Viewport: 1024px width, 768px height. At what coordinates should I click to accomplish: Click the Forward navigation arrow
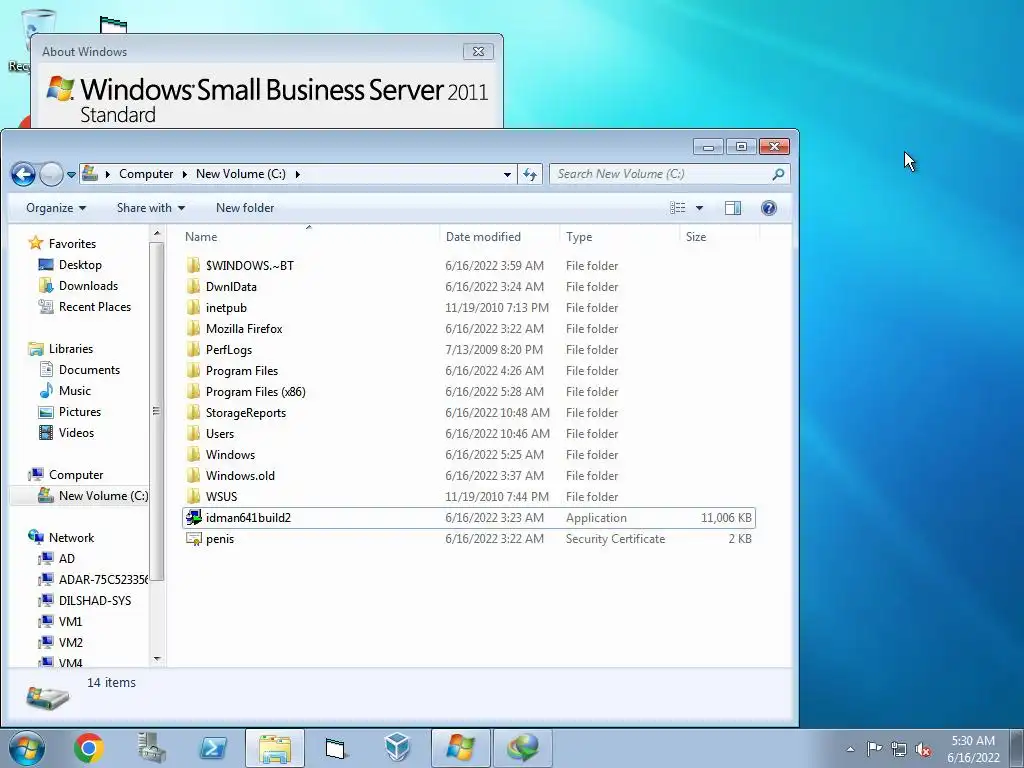[x=51, y=174]
